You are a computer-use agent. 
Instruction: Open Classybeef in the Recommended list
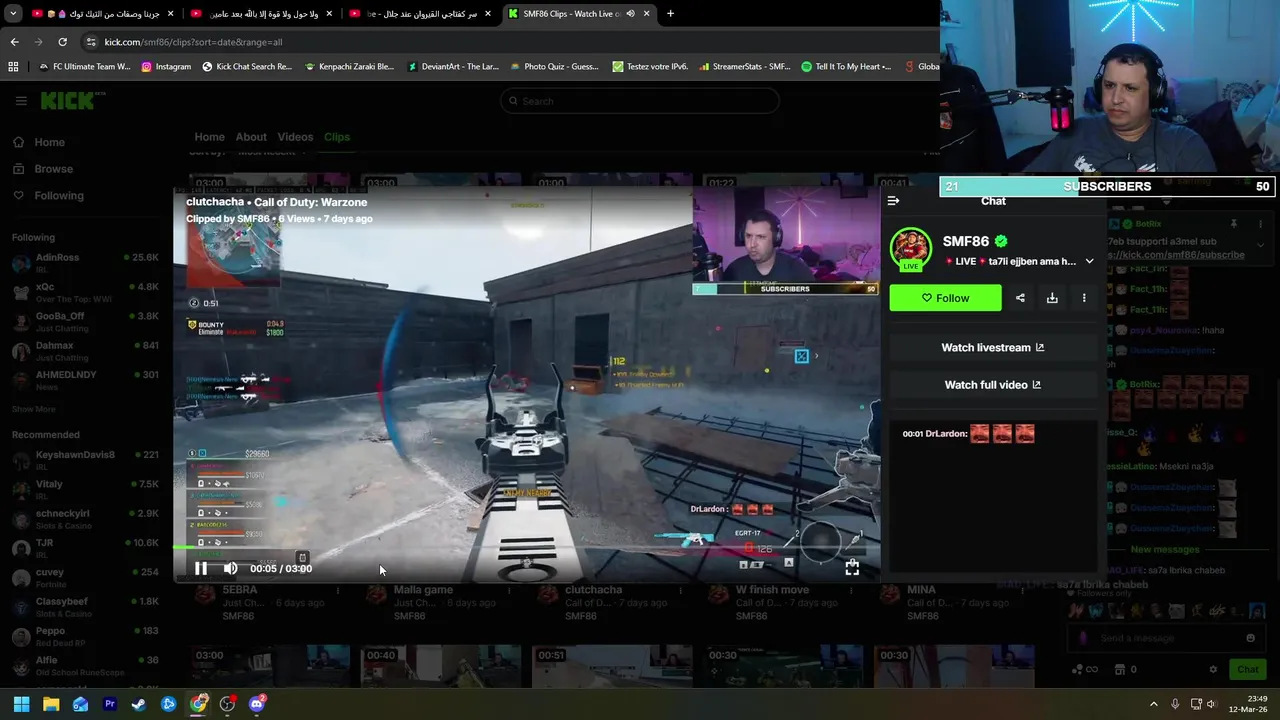click(x=85, y=607)
